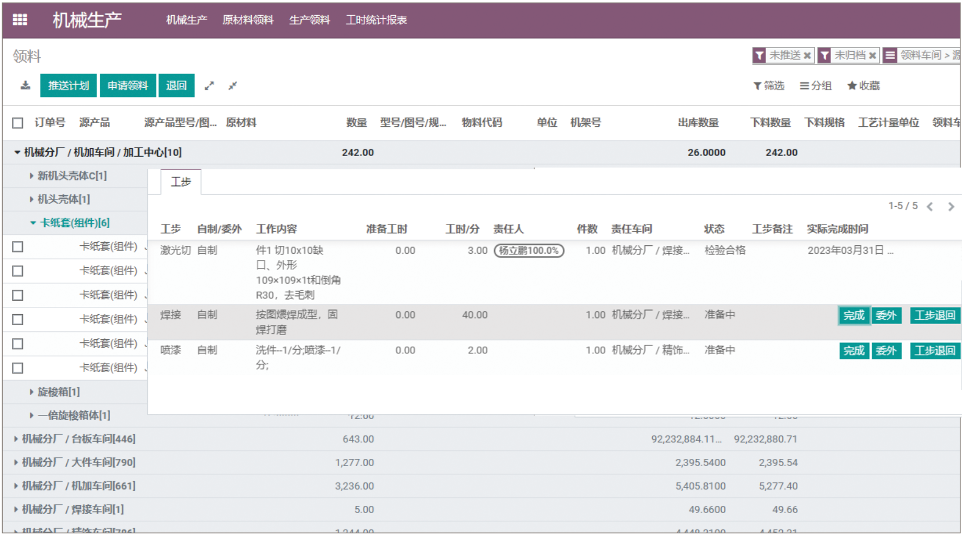Open the 筛选 filter dropdown

(769, 86)
